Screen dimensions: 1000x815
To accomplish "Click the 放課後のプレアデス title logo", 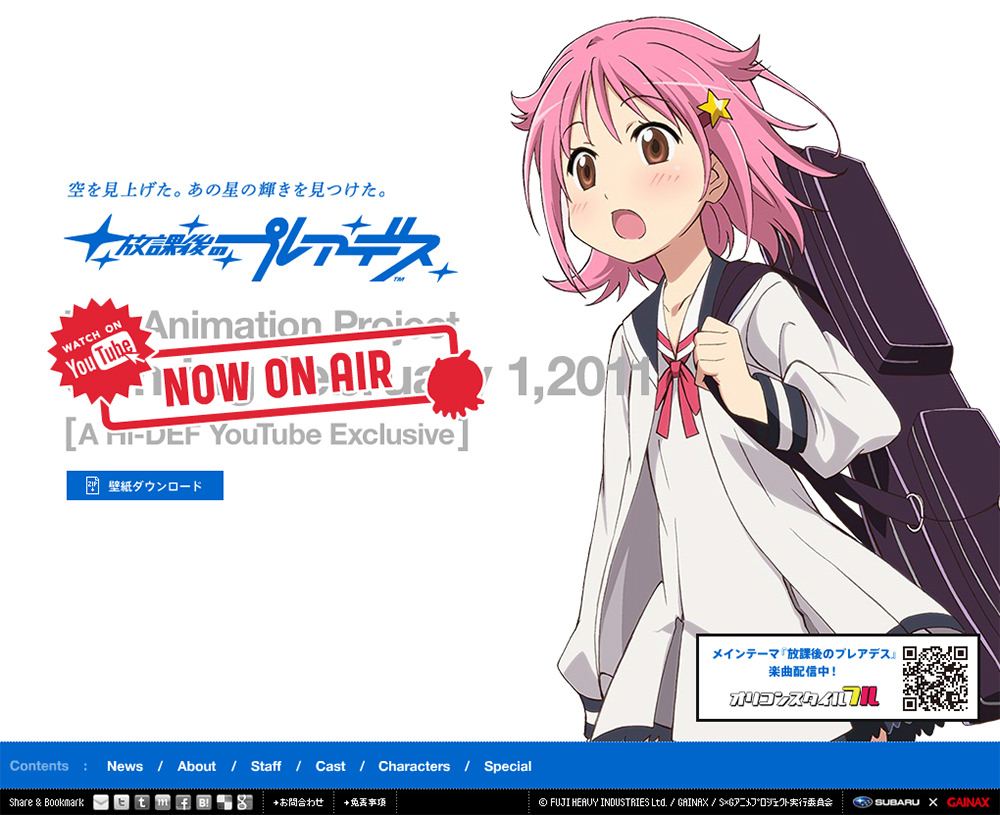I will 260,249.
